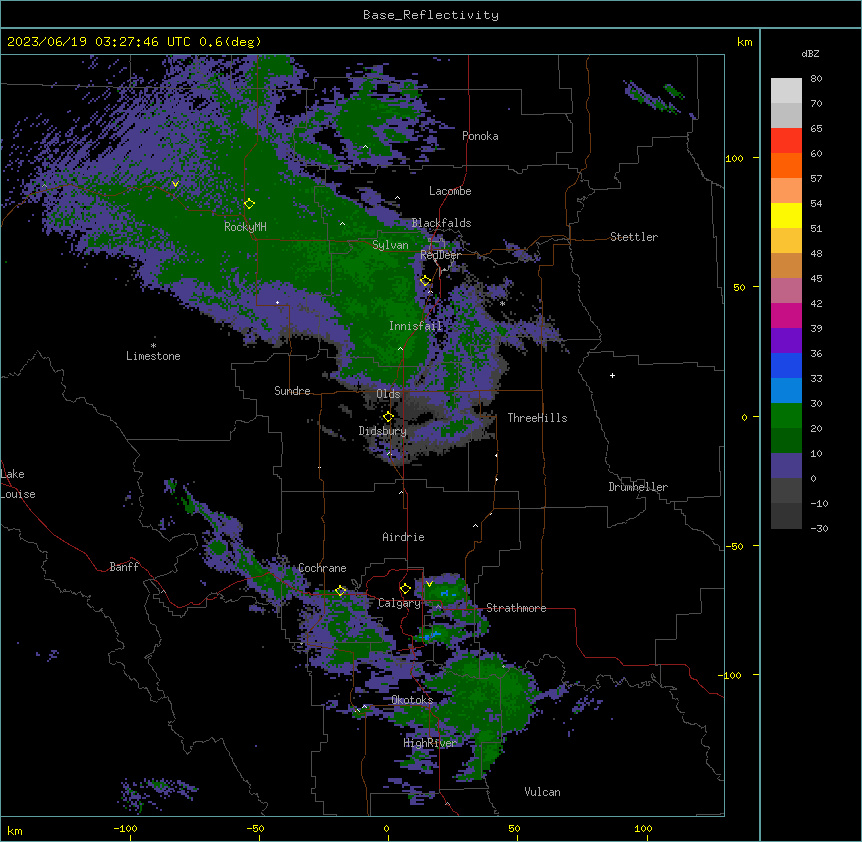Click the Base_Reflectivity title text

[430, 15]
